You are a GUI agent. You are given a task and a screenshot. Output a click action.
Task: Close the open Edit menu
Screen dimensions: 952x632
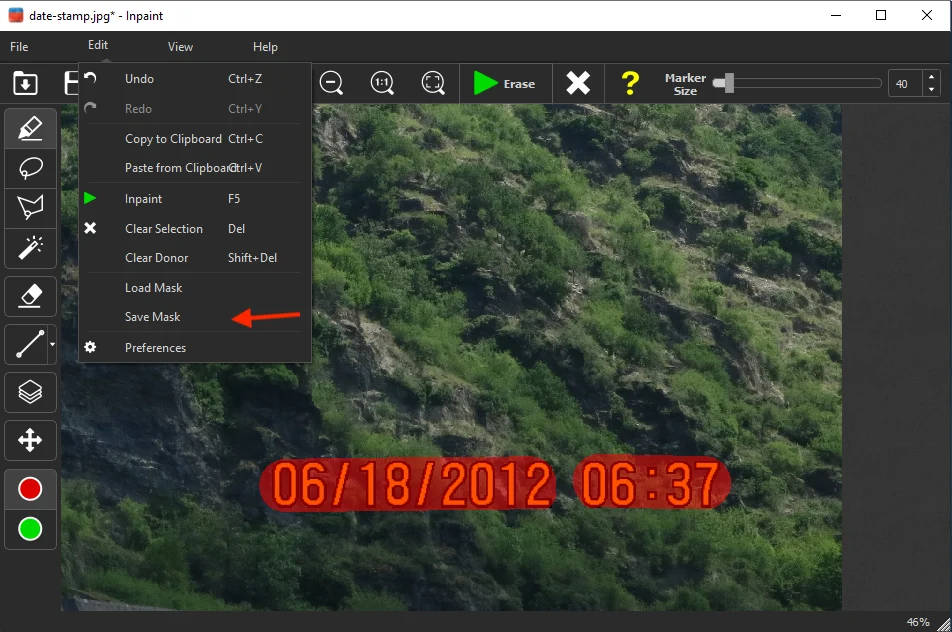[98, 45]
